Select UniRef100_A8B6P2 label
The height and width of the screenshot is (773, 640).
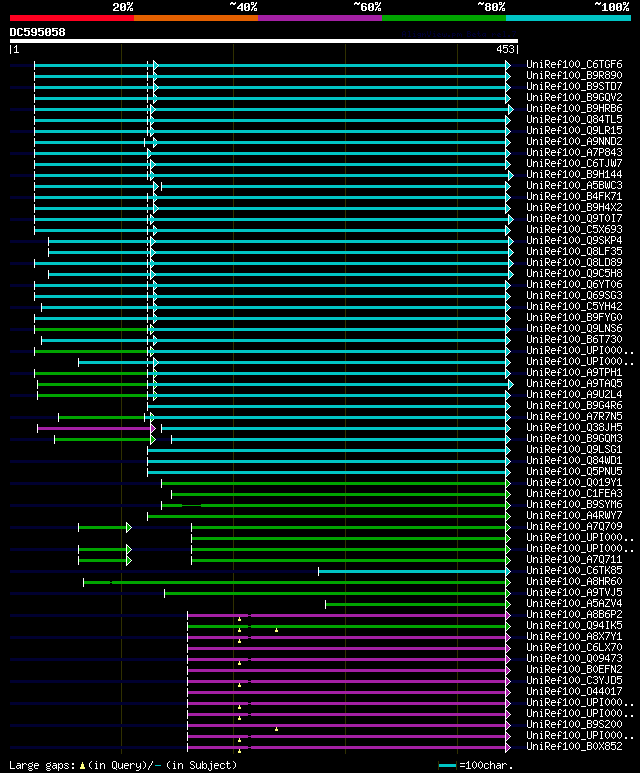(574, 614)
